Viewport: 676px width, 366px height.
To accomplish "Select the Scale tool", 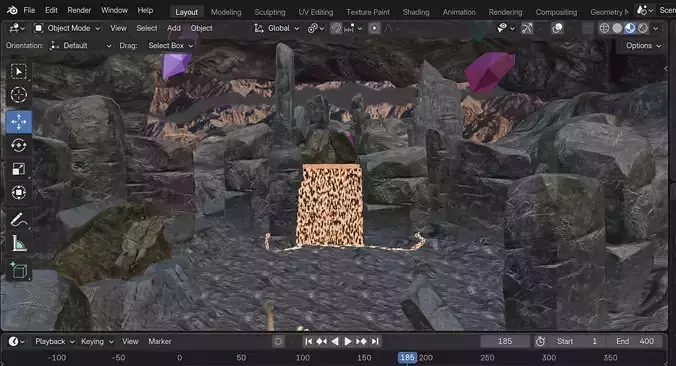I will click(19, 169).
